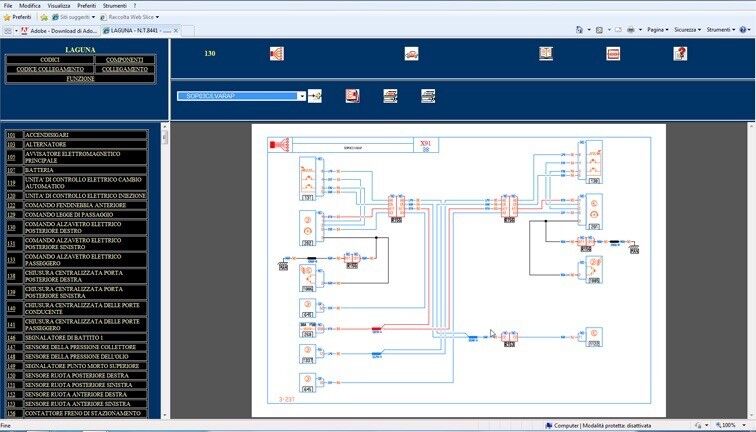
Task: Open the Sicurezza dropdown menu
Action: coord(687,30)
